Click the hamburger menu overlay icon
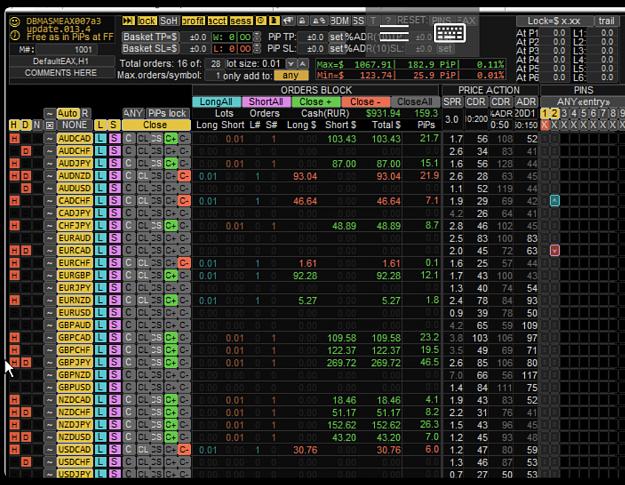 point(394,32)
